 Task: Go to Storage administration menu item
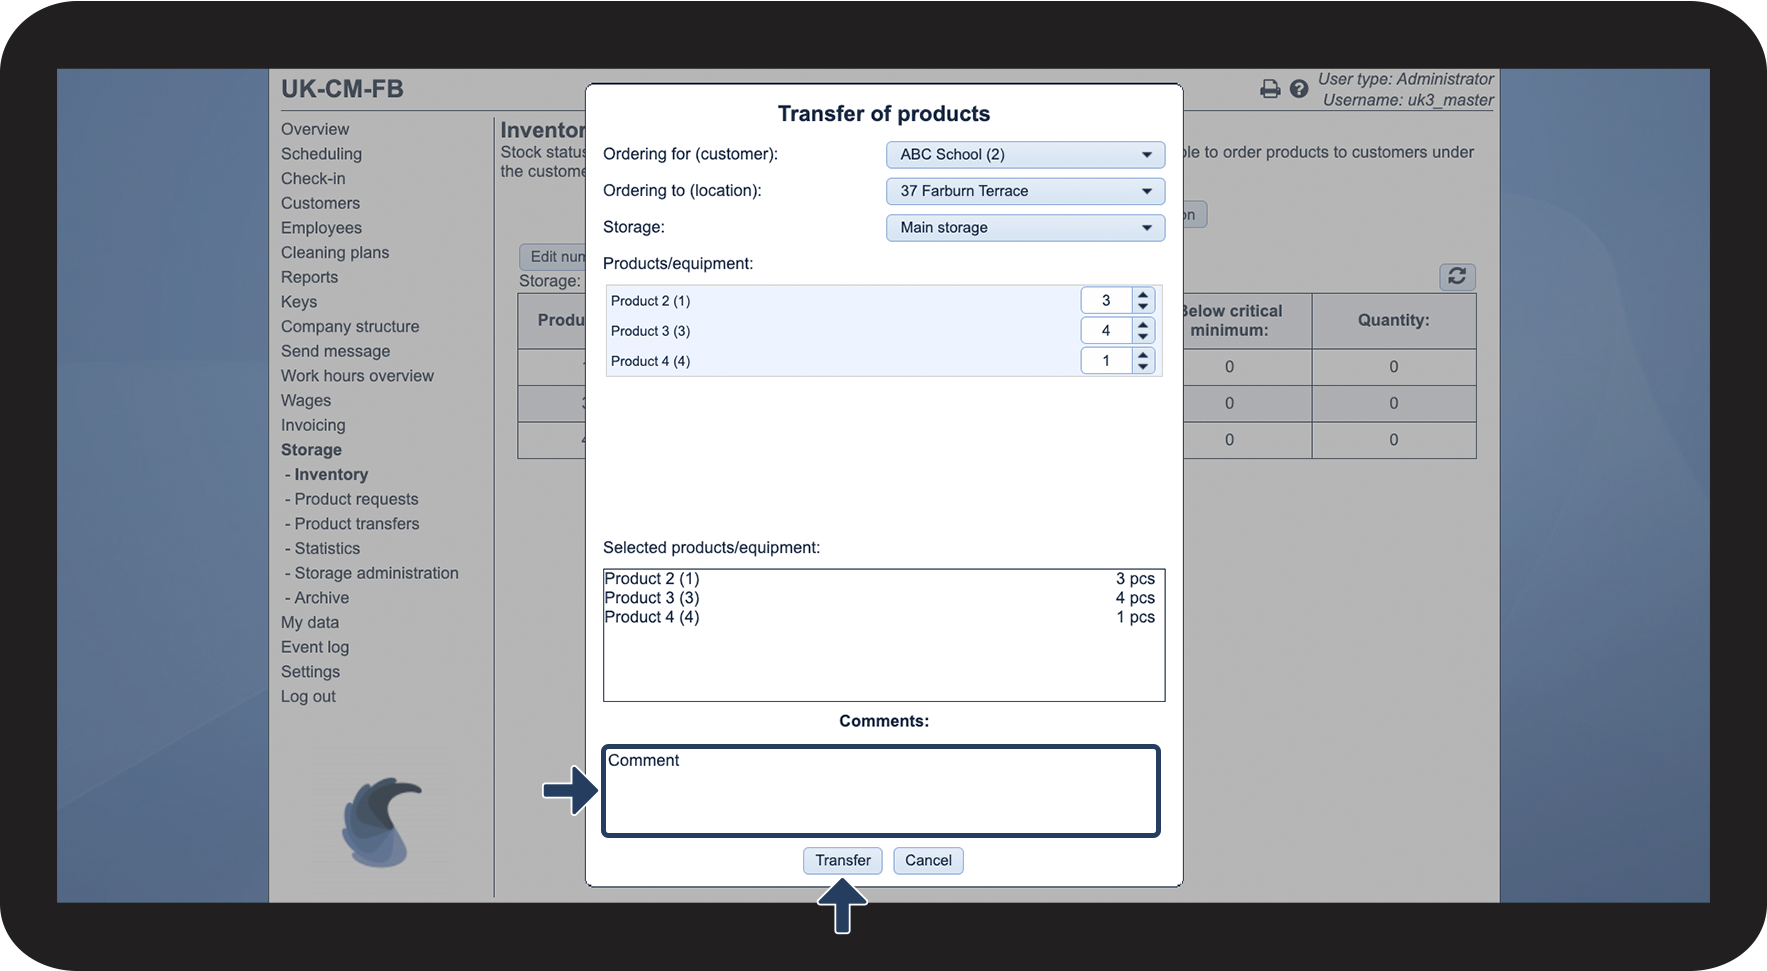(376, 573)
